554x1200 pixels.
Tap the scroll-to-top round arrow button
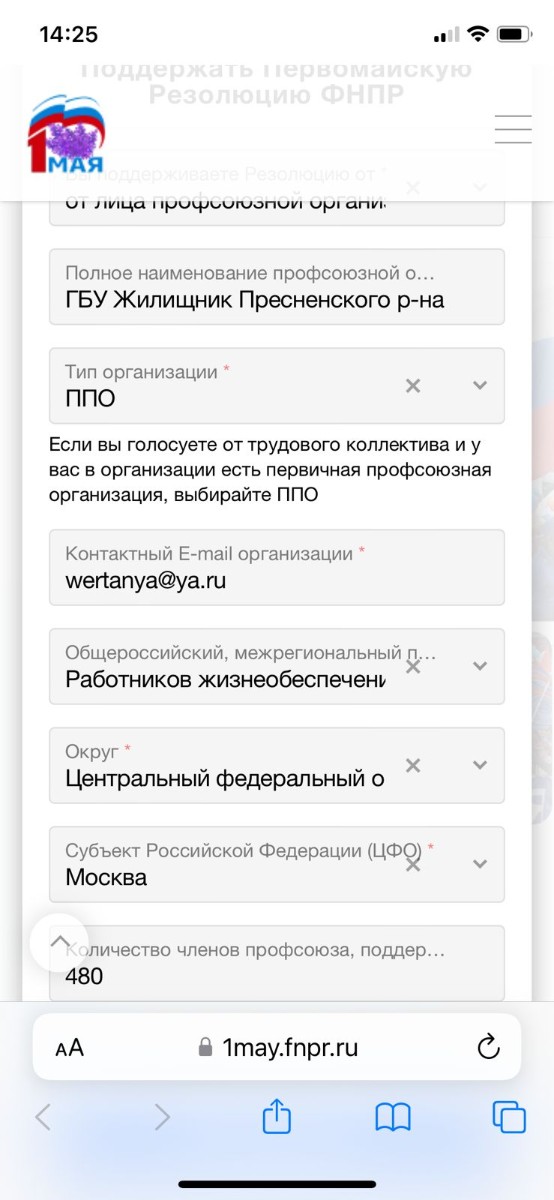click(59, 942)
